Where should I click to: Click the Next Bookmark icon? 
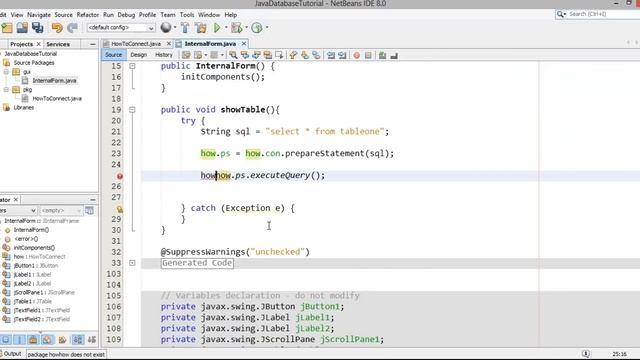[304, 55]
